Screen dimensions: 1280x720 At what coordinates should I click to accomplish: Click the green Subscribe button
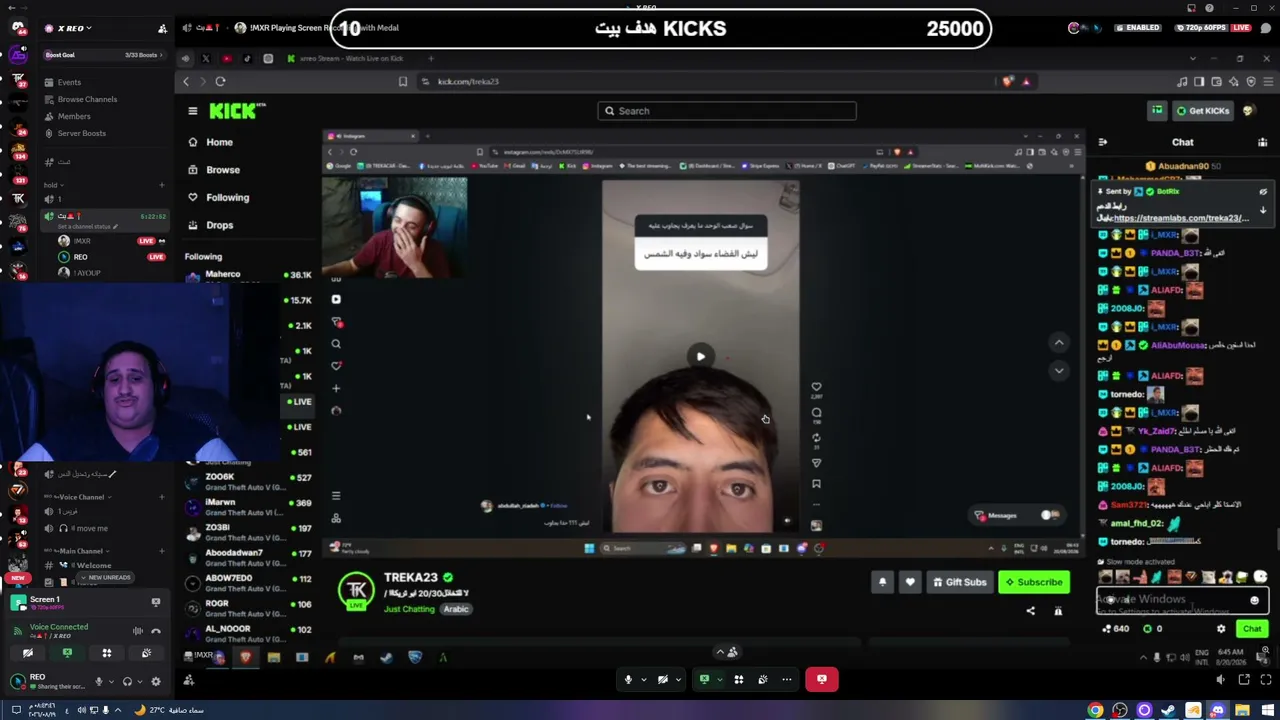(x=1034, y=582)
